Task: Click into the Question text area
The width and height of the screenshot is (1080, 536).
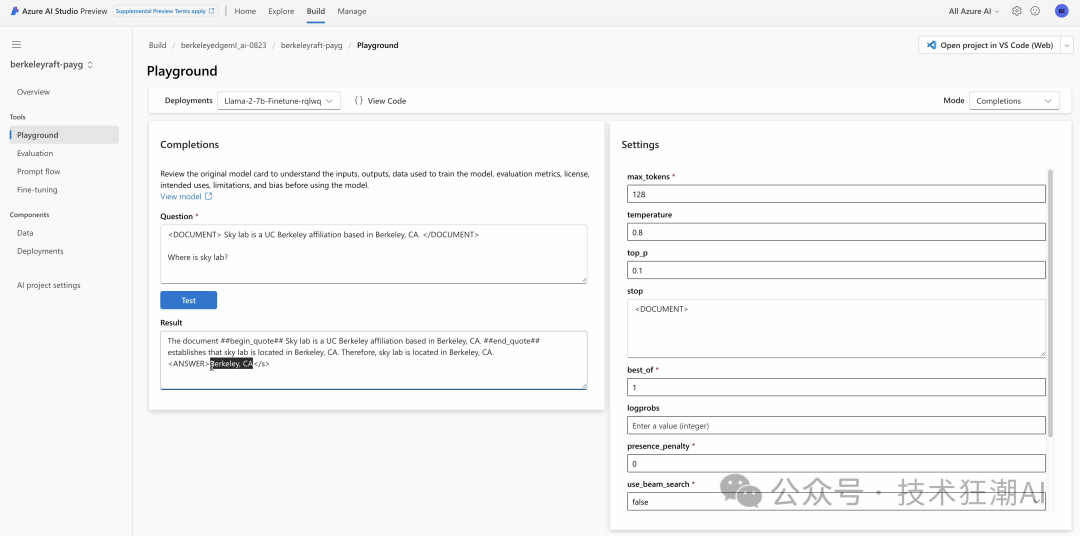Action: click(374, 254)
